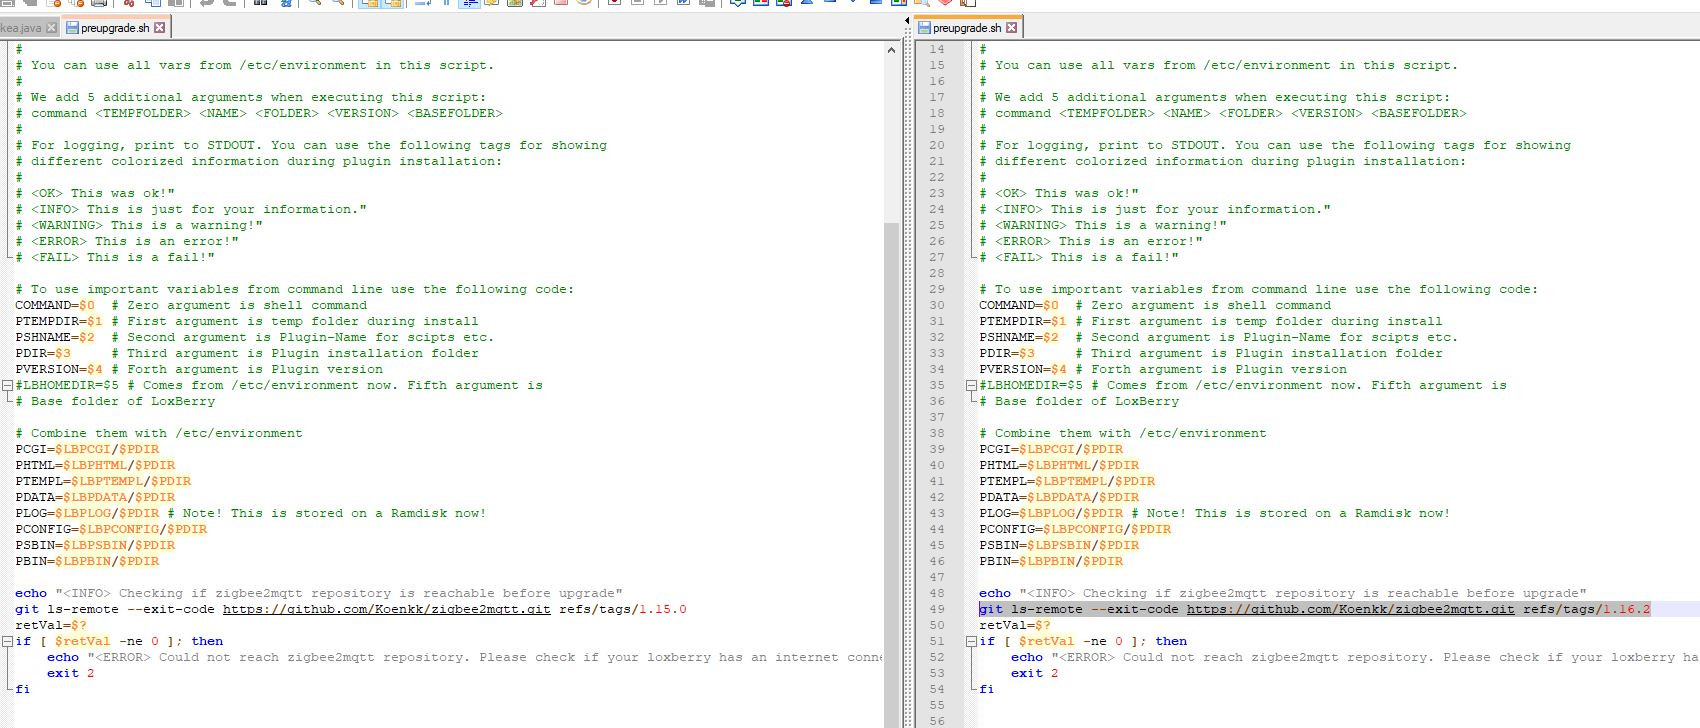Close the left pane's preupgrade.sh tab
The height and width of the screenshot is (728, 1700).
[160, 28]
